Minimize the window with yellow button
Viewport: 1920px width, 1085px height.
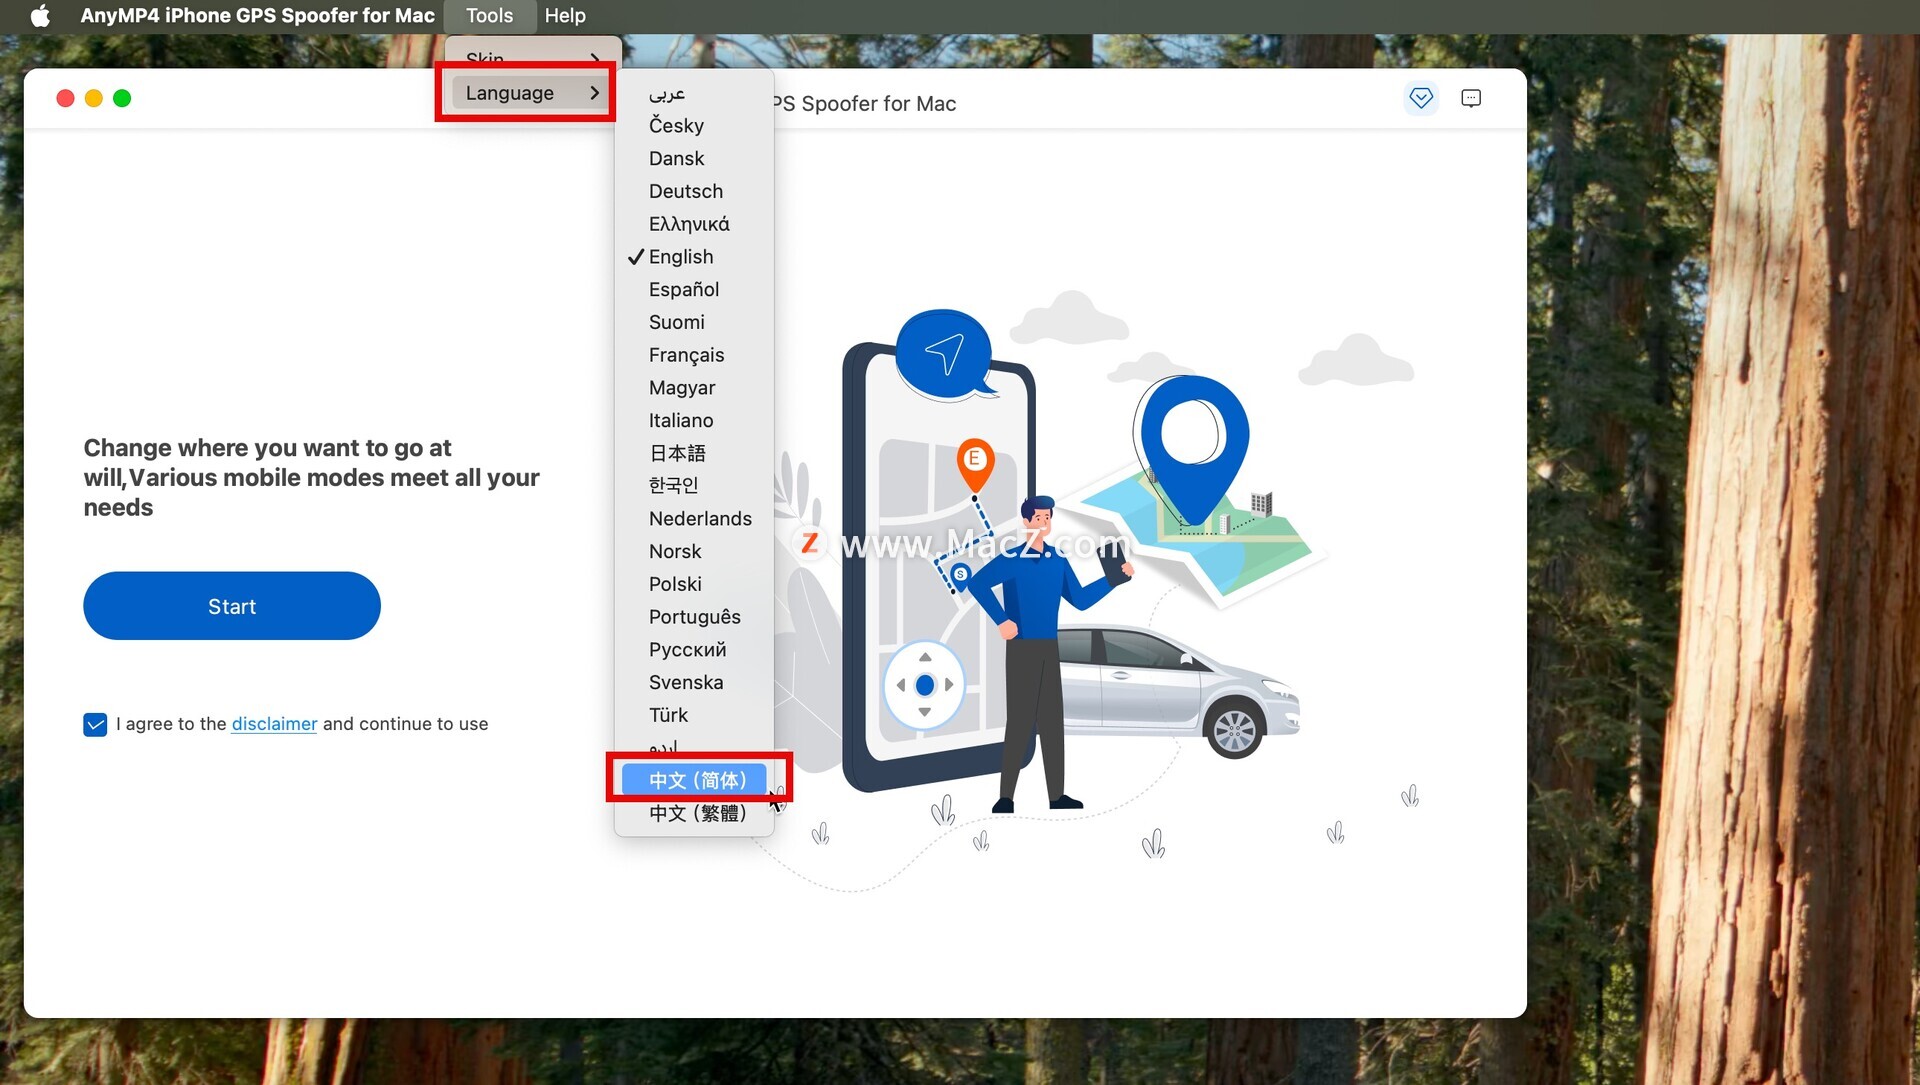coord(94,98)
